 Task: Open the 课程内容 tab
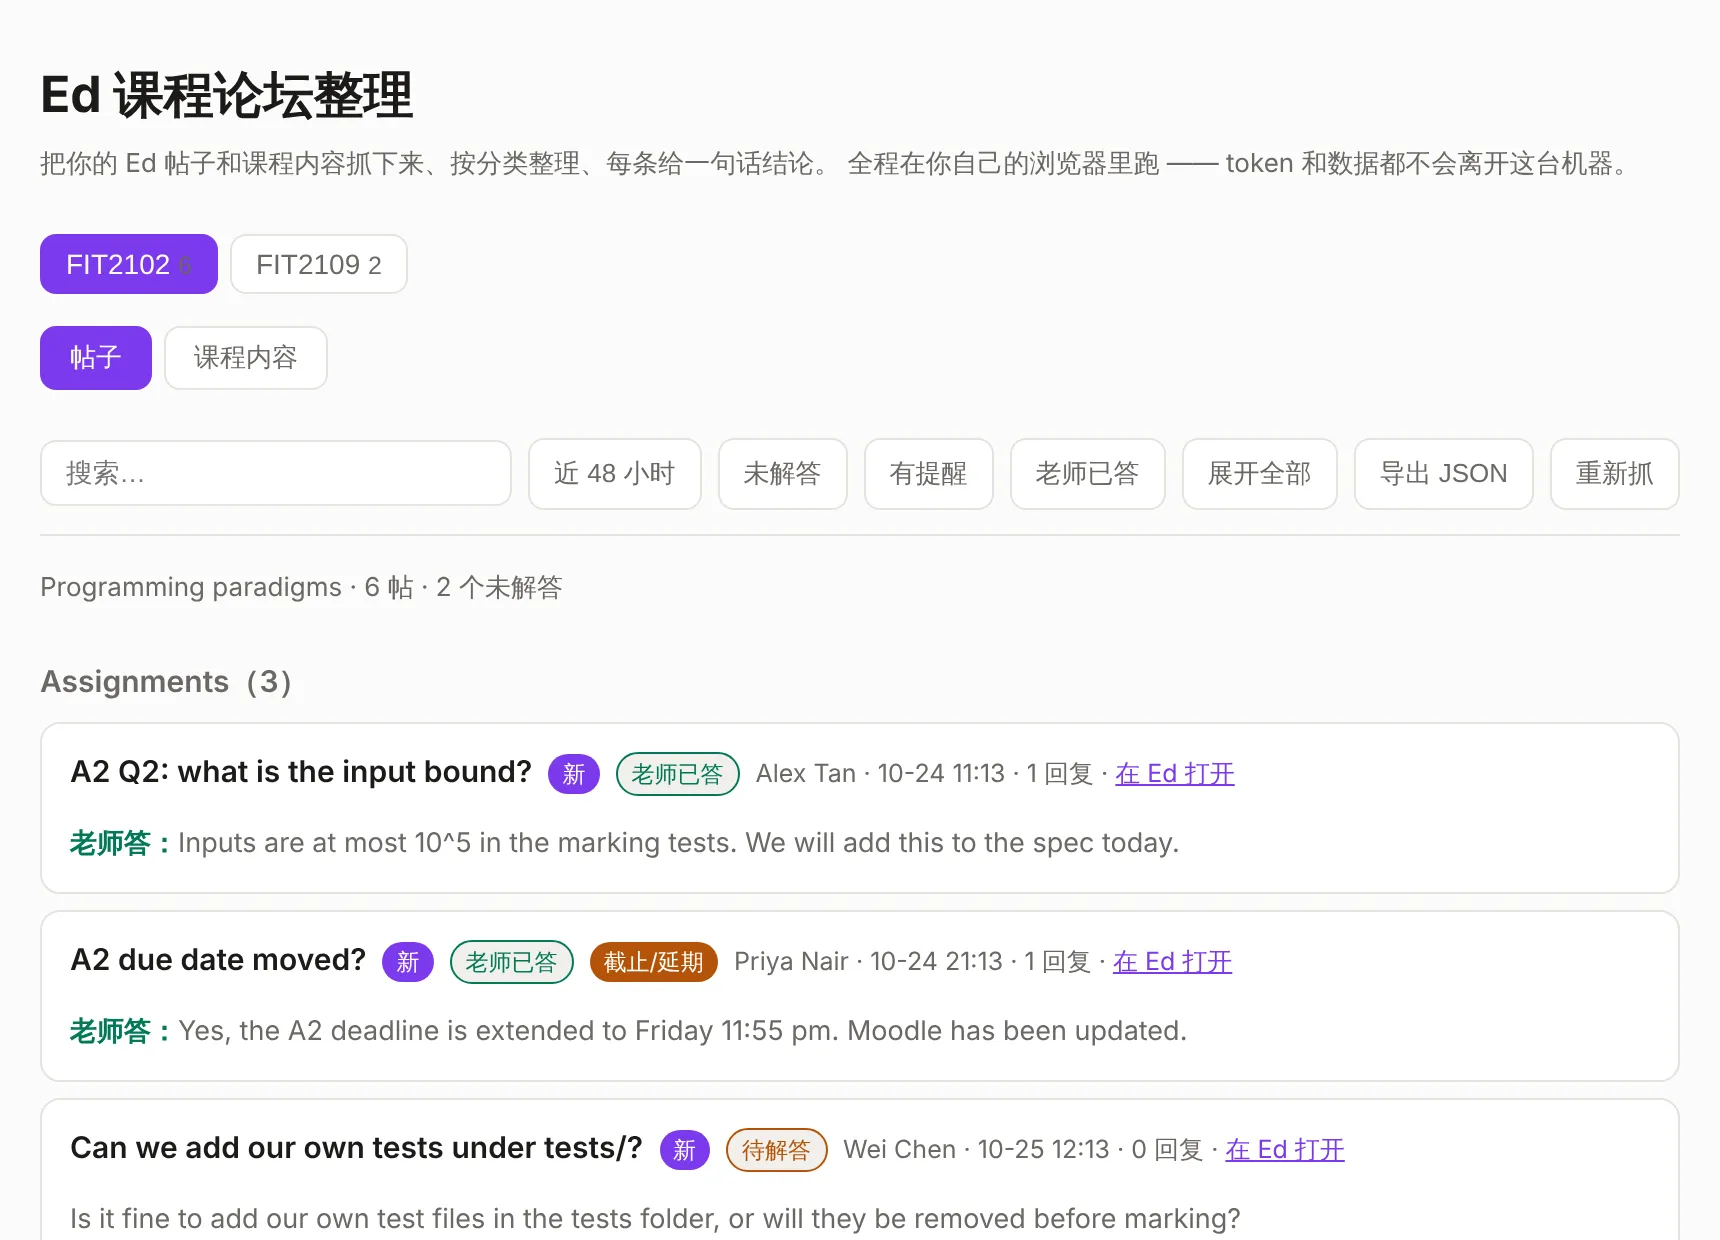(246, 358)
